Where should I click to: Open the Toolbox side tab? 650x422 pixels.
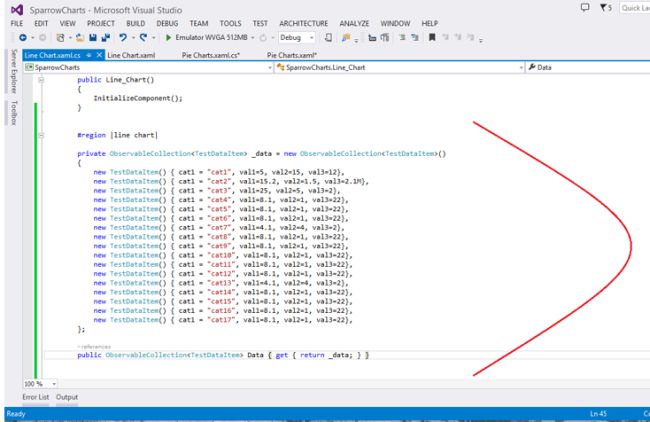pos(14,112)
